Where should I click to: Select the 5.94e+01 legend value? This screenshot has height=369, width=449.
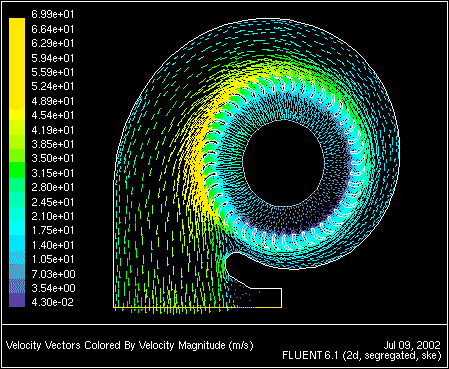coord(53,58)
